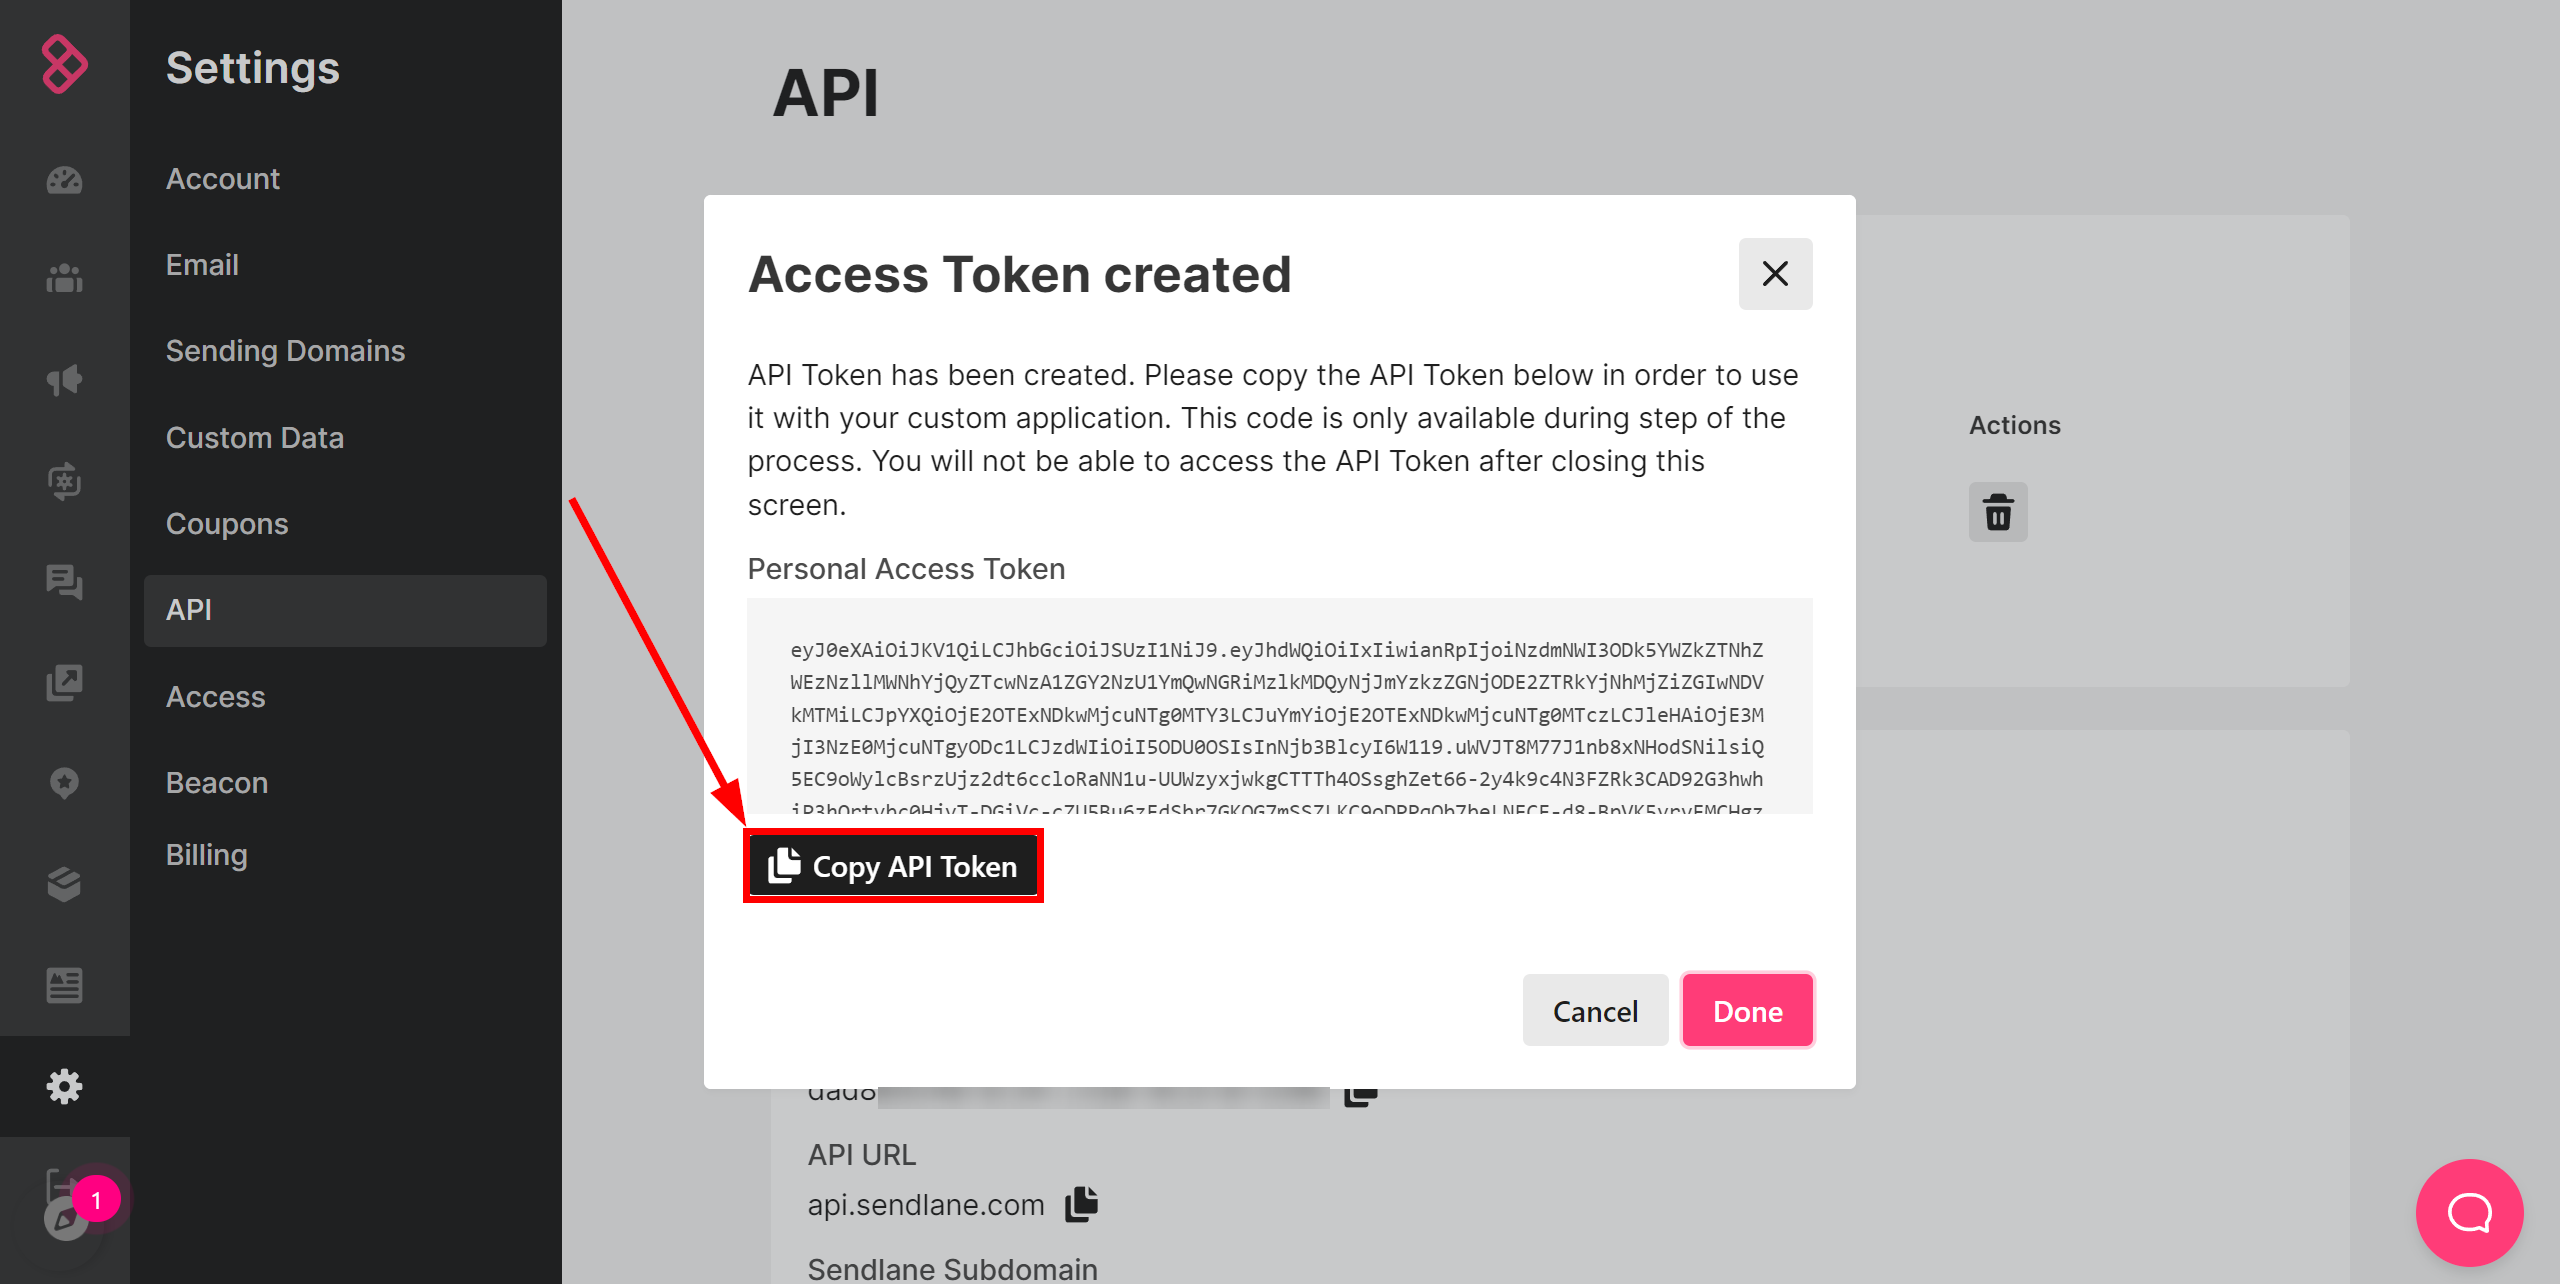Click the close X button on the modal
The height and width of the screenshot is (1284, 2560).
pos(1774,274)
